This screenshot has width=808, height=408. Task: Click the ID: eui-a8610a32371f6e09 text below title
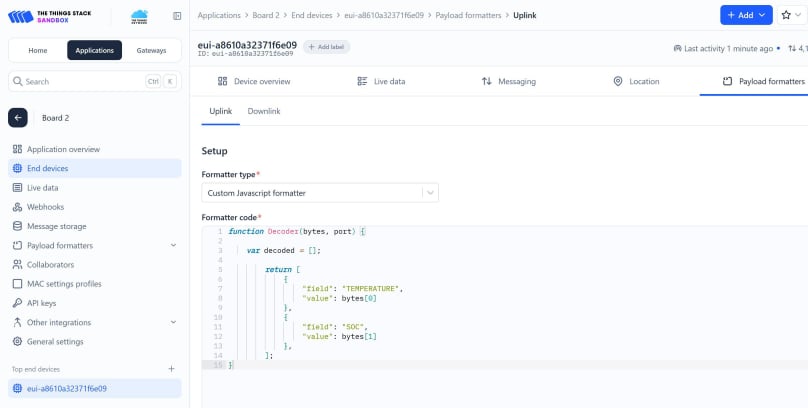245,54
